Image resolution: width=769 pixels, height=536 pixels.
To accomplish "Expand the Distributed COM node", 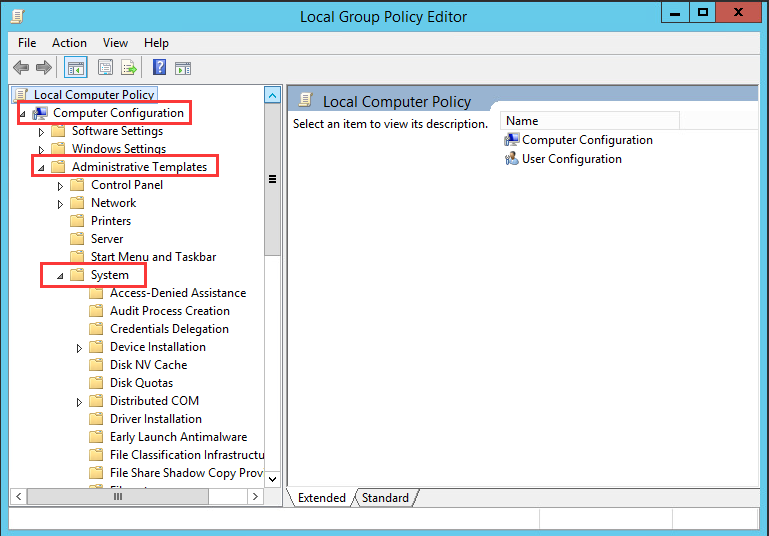I will pyautogui.click(x=79, y=402).
